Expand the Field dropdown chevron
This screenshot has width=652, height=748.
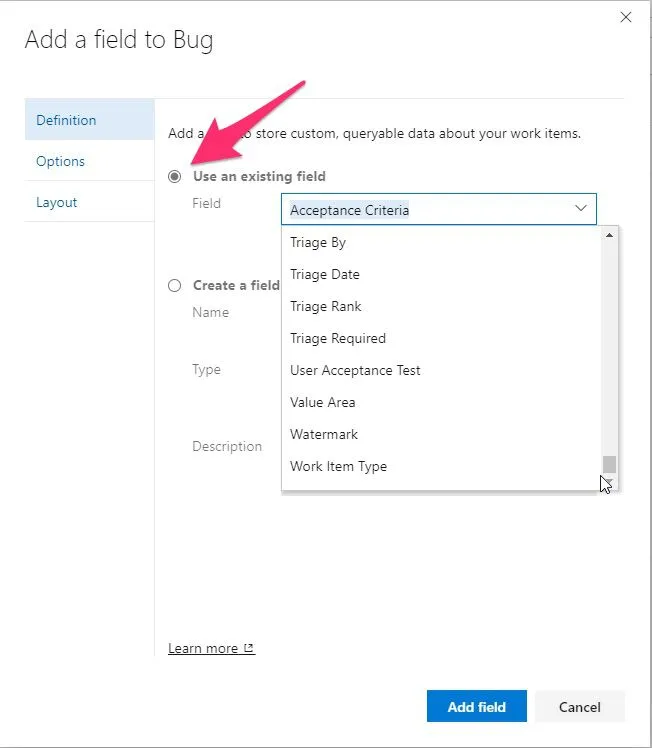pyautogui.click(x=580, y=209)
